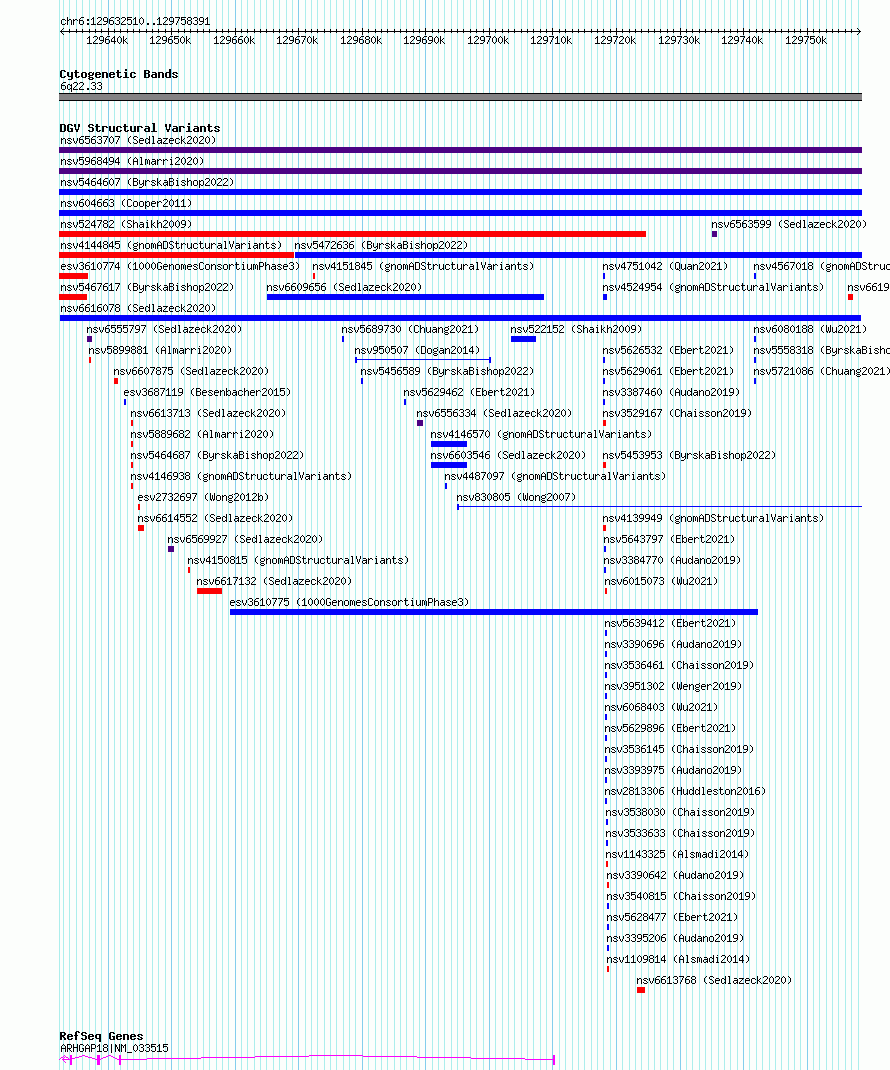This screenshot has width=890, height=1070.
Task: Click the nsv6556334 (Sedlazeck2020) label
Action: [494, 414]
